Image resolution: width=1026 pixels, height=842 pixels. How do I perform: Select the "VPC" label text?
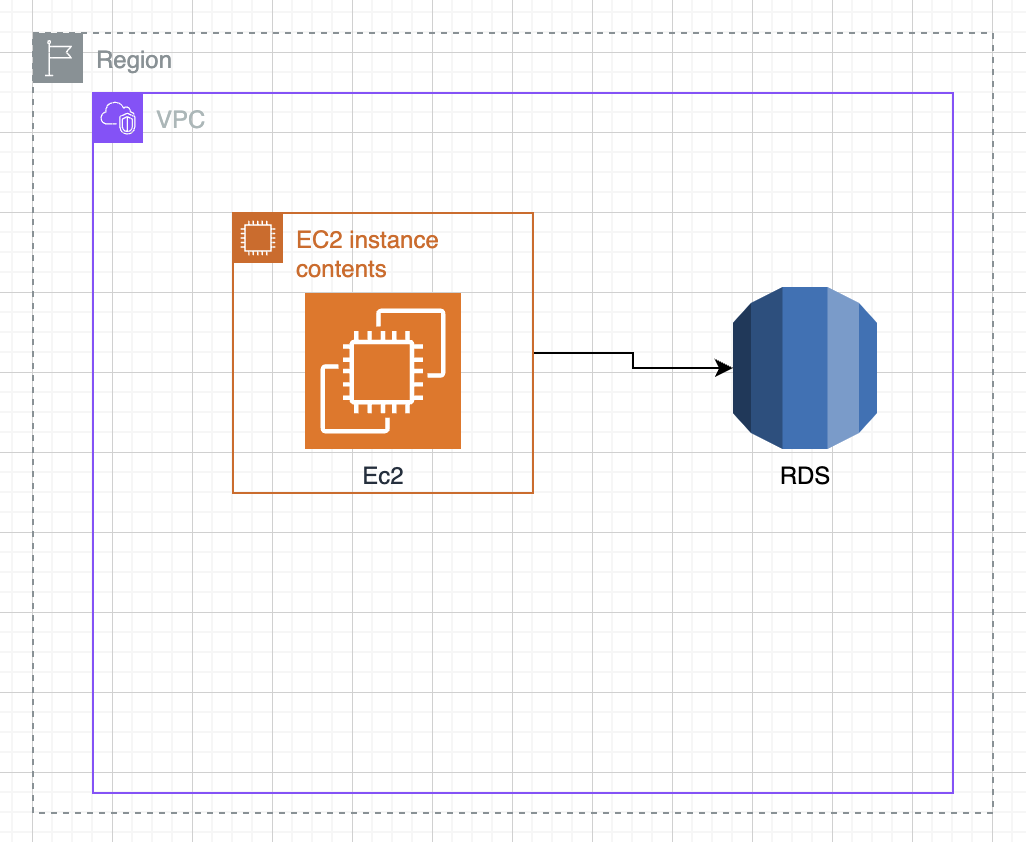point(181,120)
